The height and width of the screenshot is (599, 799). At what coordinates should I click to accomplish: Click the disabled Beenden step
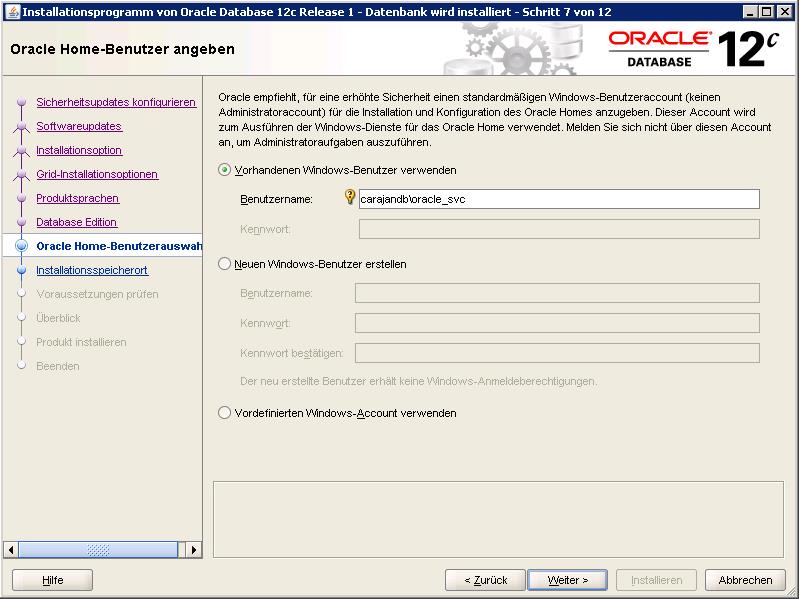[x=58, y=366]
